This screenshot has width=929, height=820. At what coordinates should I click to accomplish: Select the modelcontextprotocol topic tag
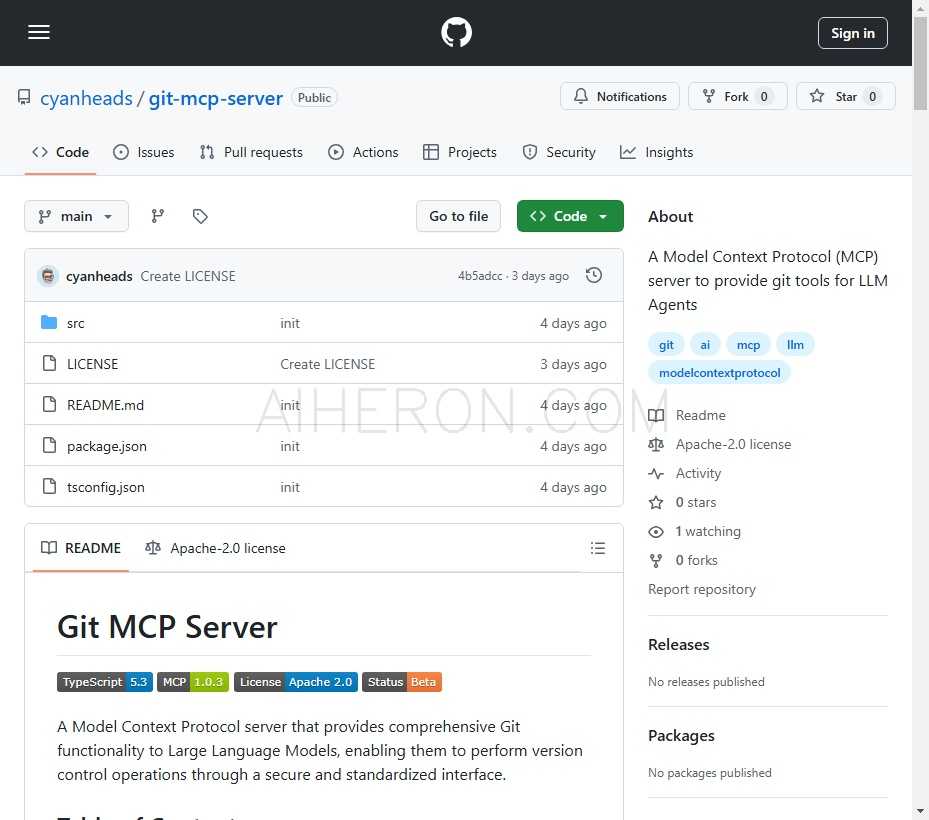pyautogui.click(x=719, y=373)
